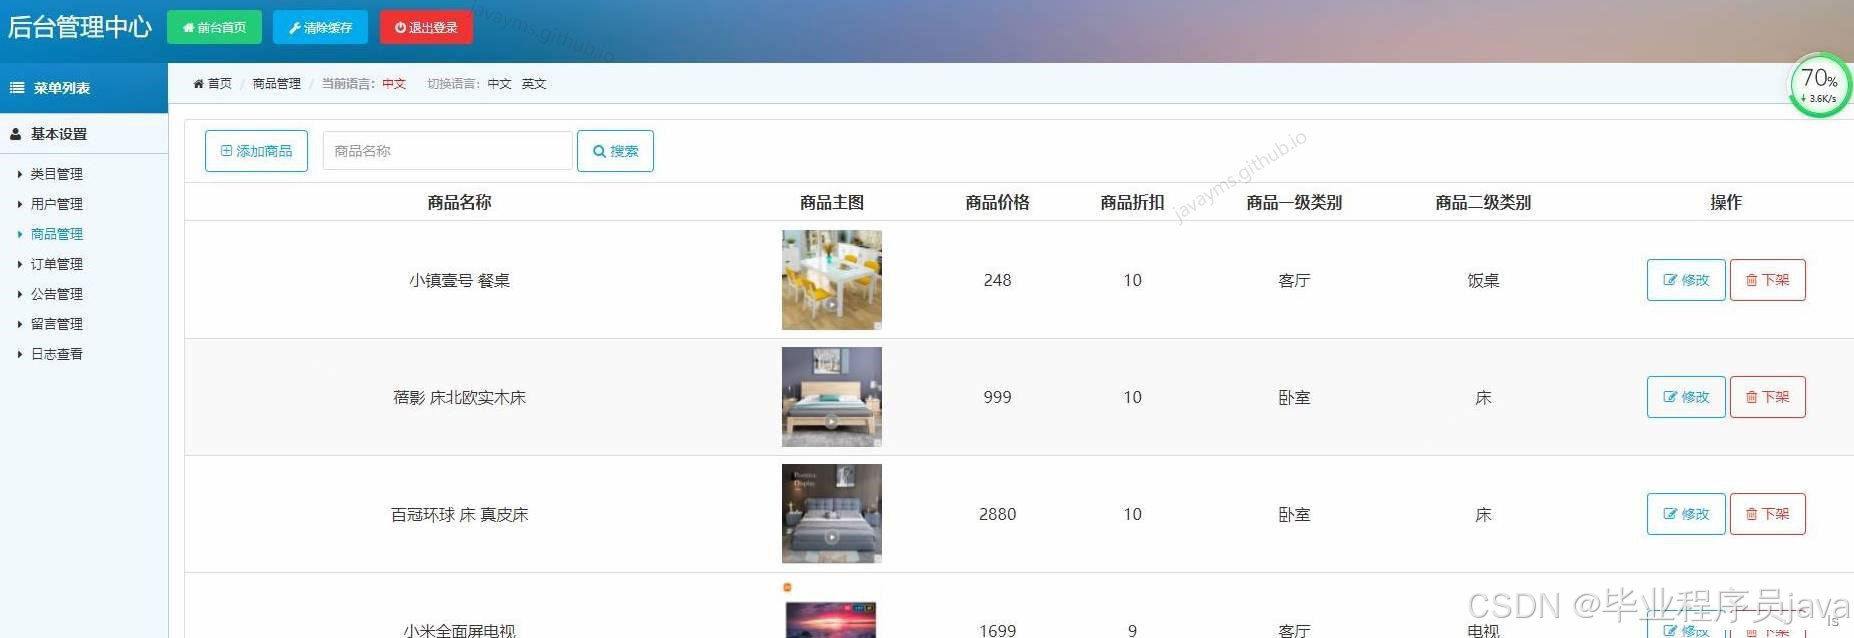Click the 基本设置 user icon
Viewport: 1854px width, 638px height.
(x=15, y=134)
